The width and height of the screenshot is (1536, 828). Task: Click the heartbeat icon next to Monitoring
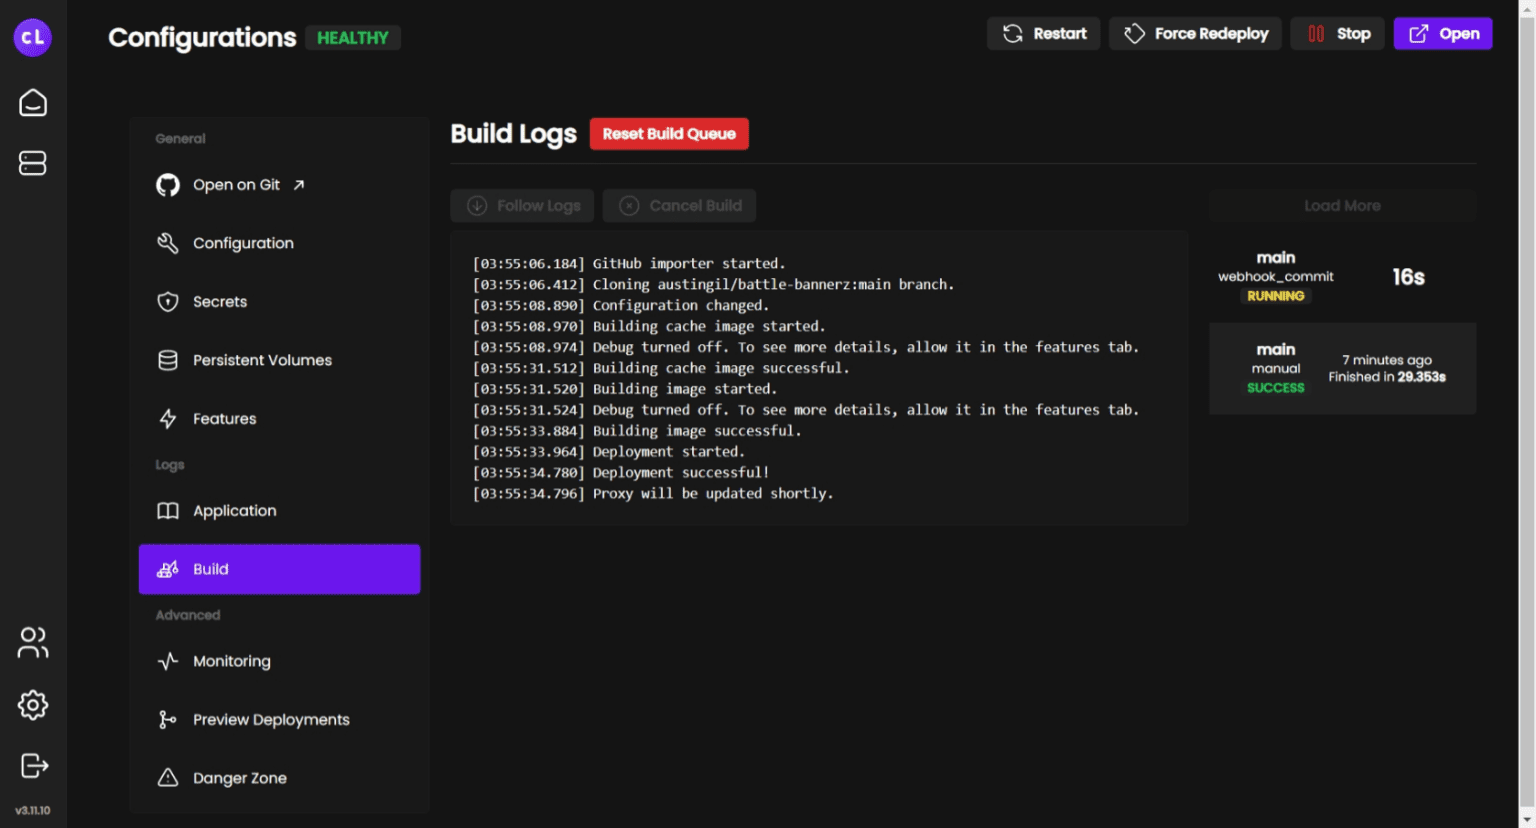tap(168, 661)
